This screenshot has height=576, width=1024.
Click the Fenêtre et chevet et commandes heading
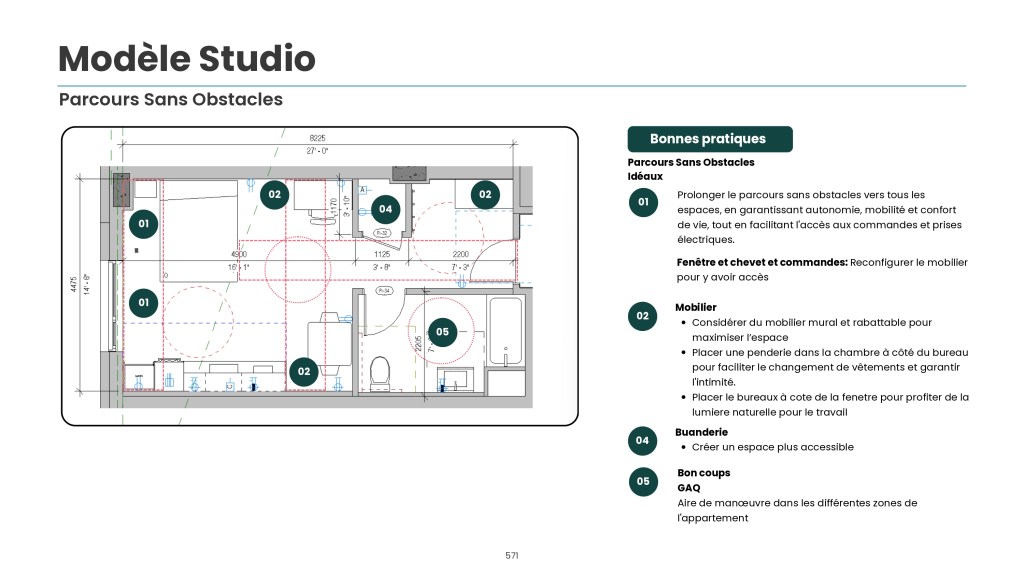pyautogui.click(x=762, y=263)
